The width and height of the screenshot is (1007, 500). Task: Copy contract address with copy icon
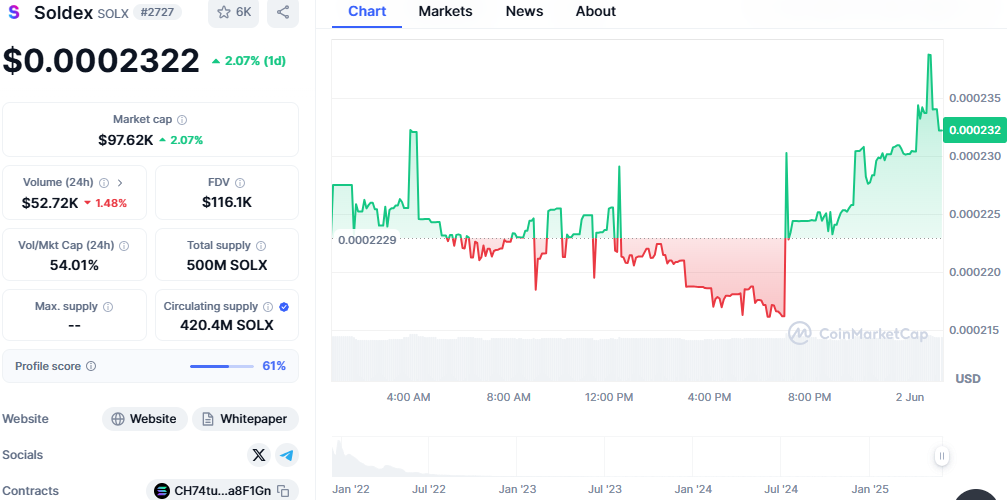pos(283,491)
